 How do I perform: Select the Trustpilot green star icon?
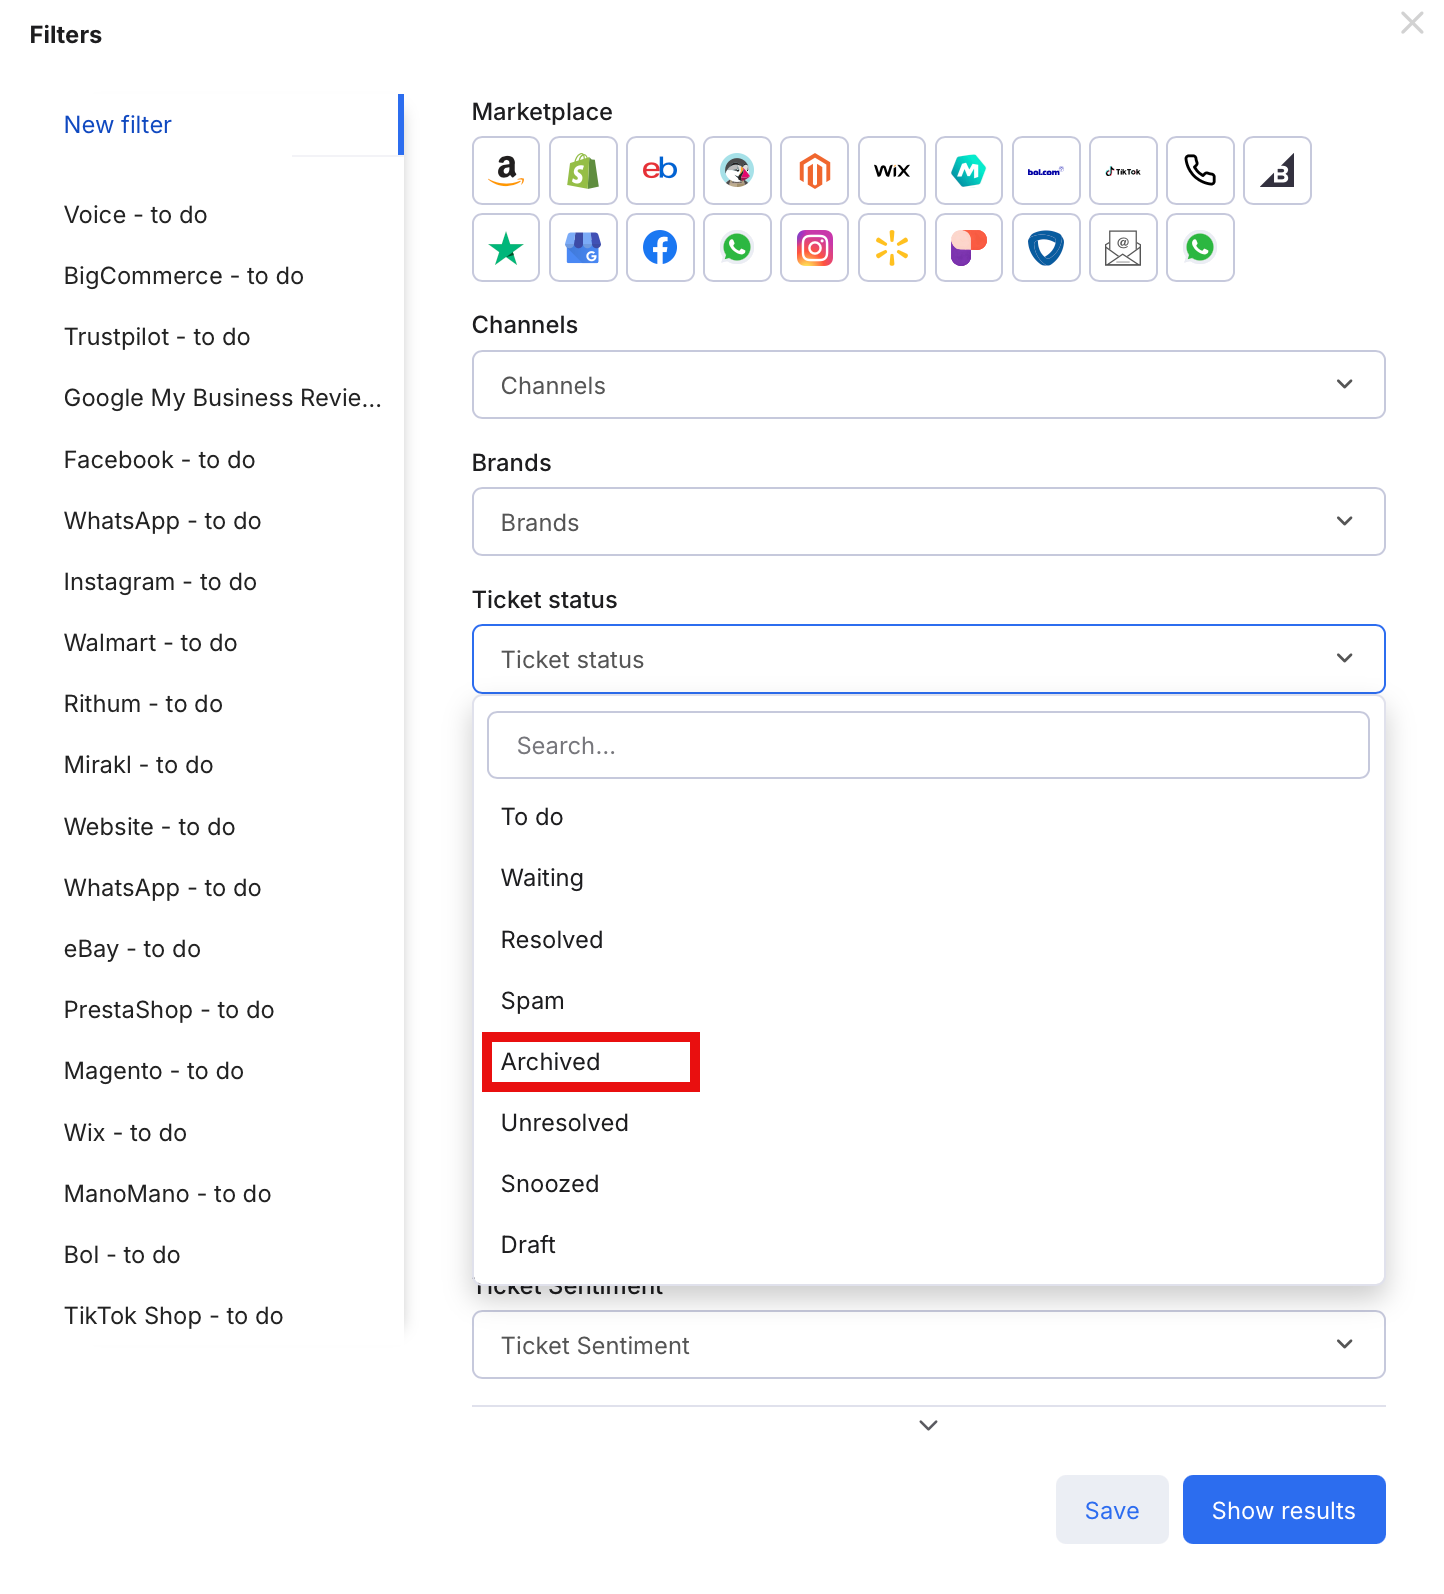pos(506,248)
